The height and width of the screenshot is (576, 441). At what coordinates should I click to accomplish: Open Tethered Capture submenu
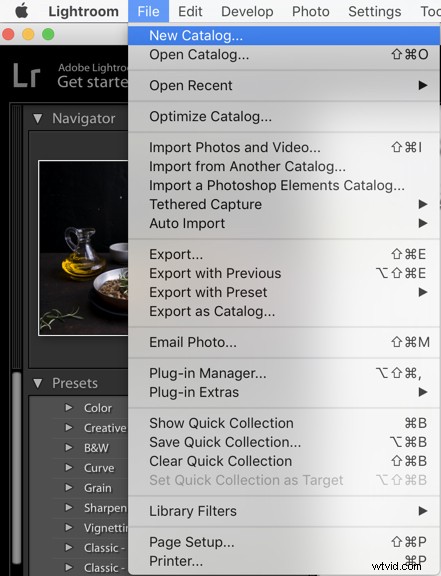[284, 204]
